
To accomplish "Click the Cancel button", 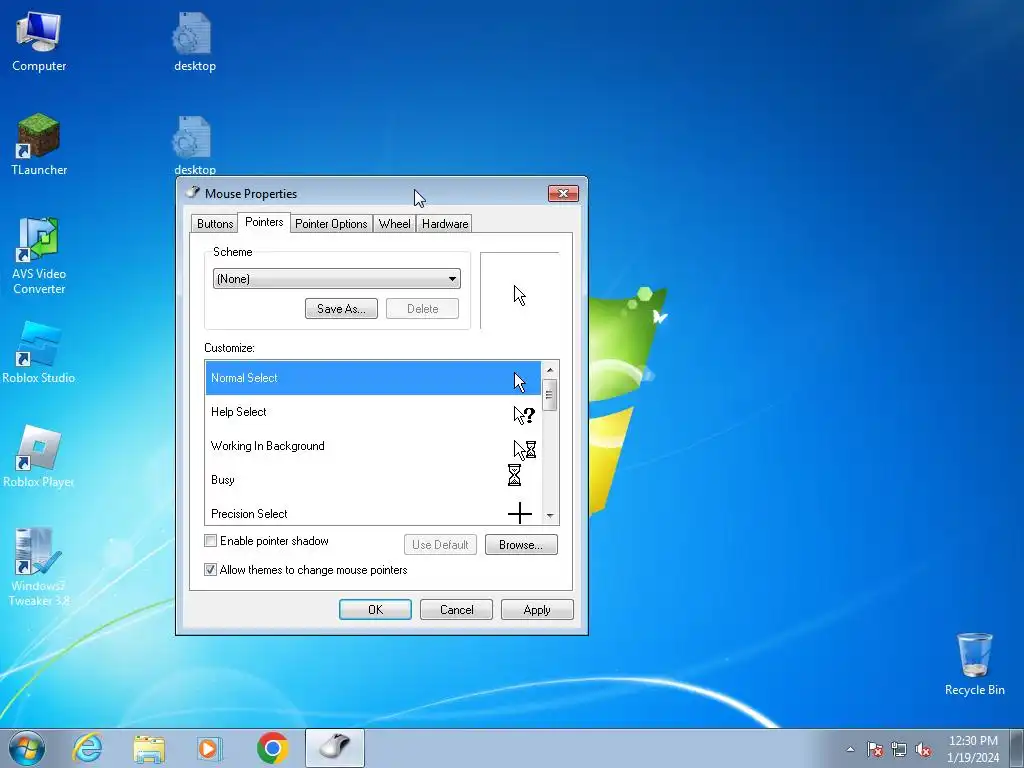I will point(456,609).
